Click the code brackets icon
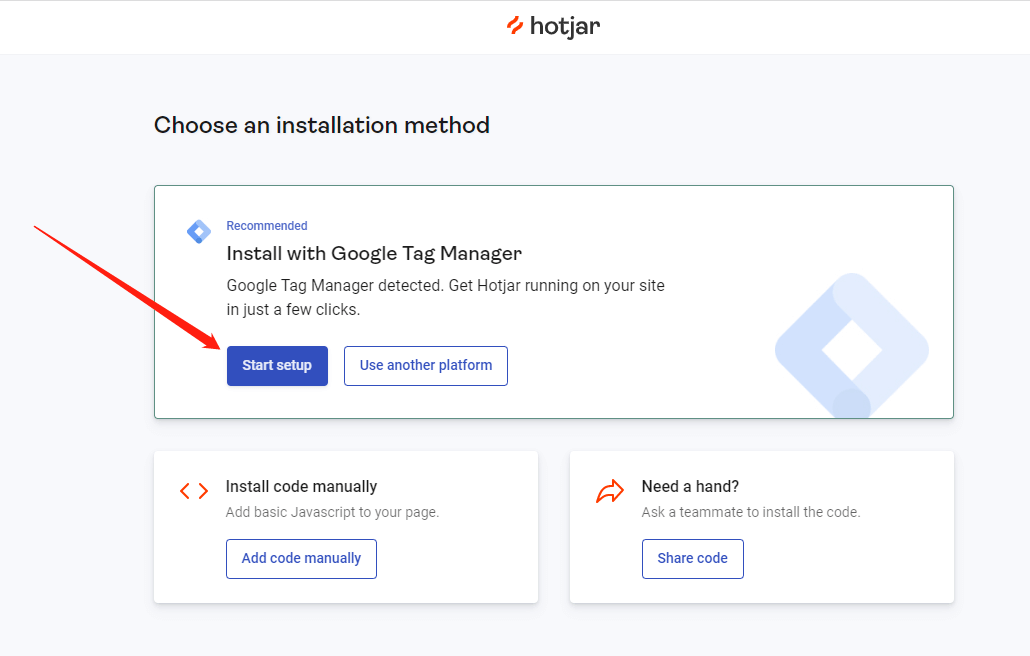This screenshot has width=1030, height=656. [x=194, y=491]
